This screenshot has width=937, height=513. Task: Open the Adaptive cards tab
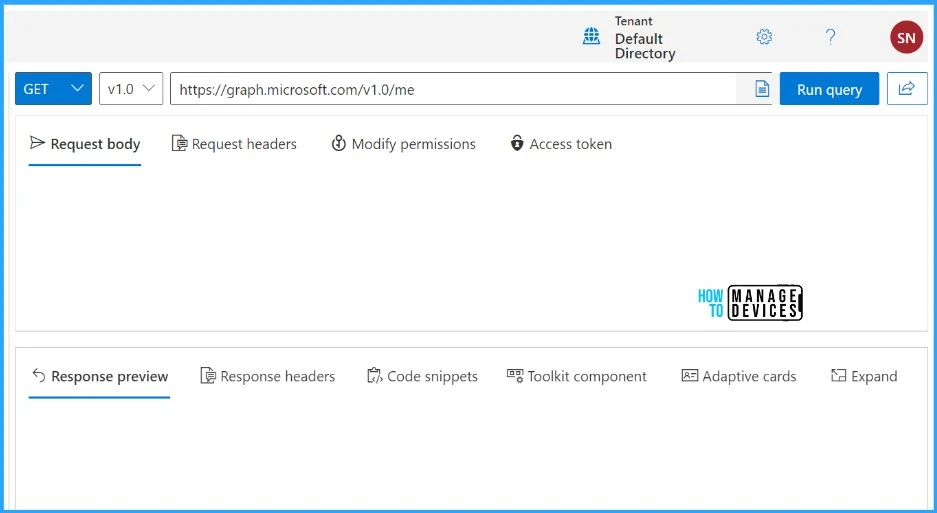click(739, 377)
